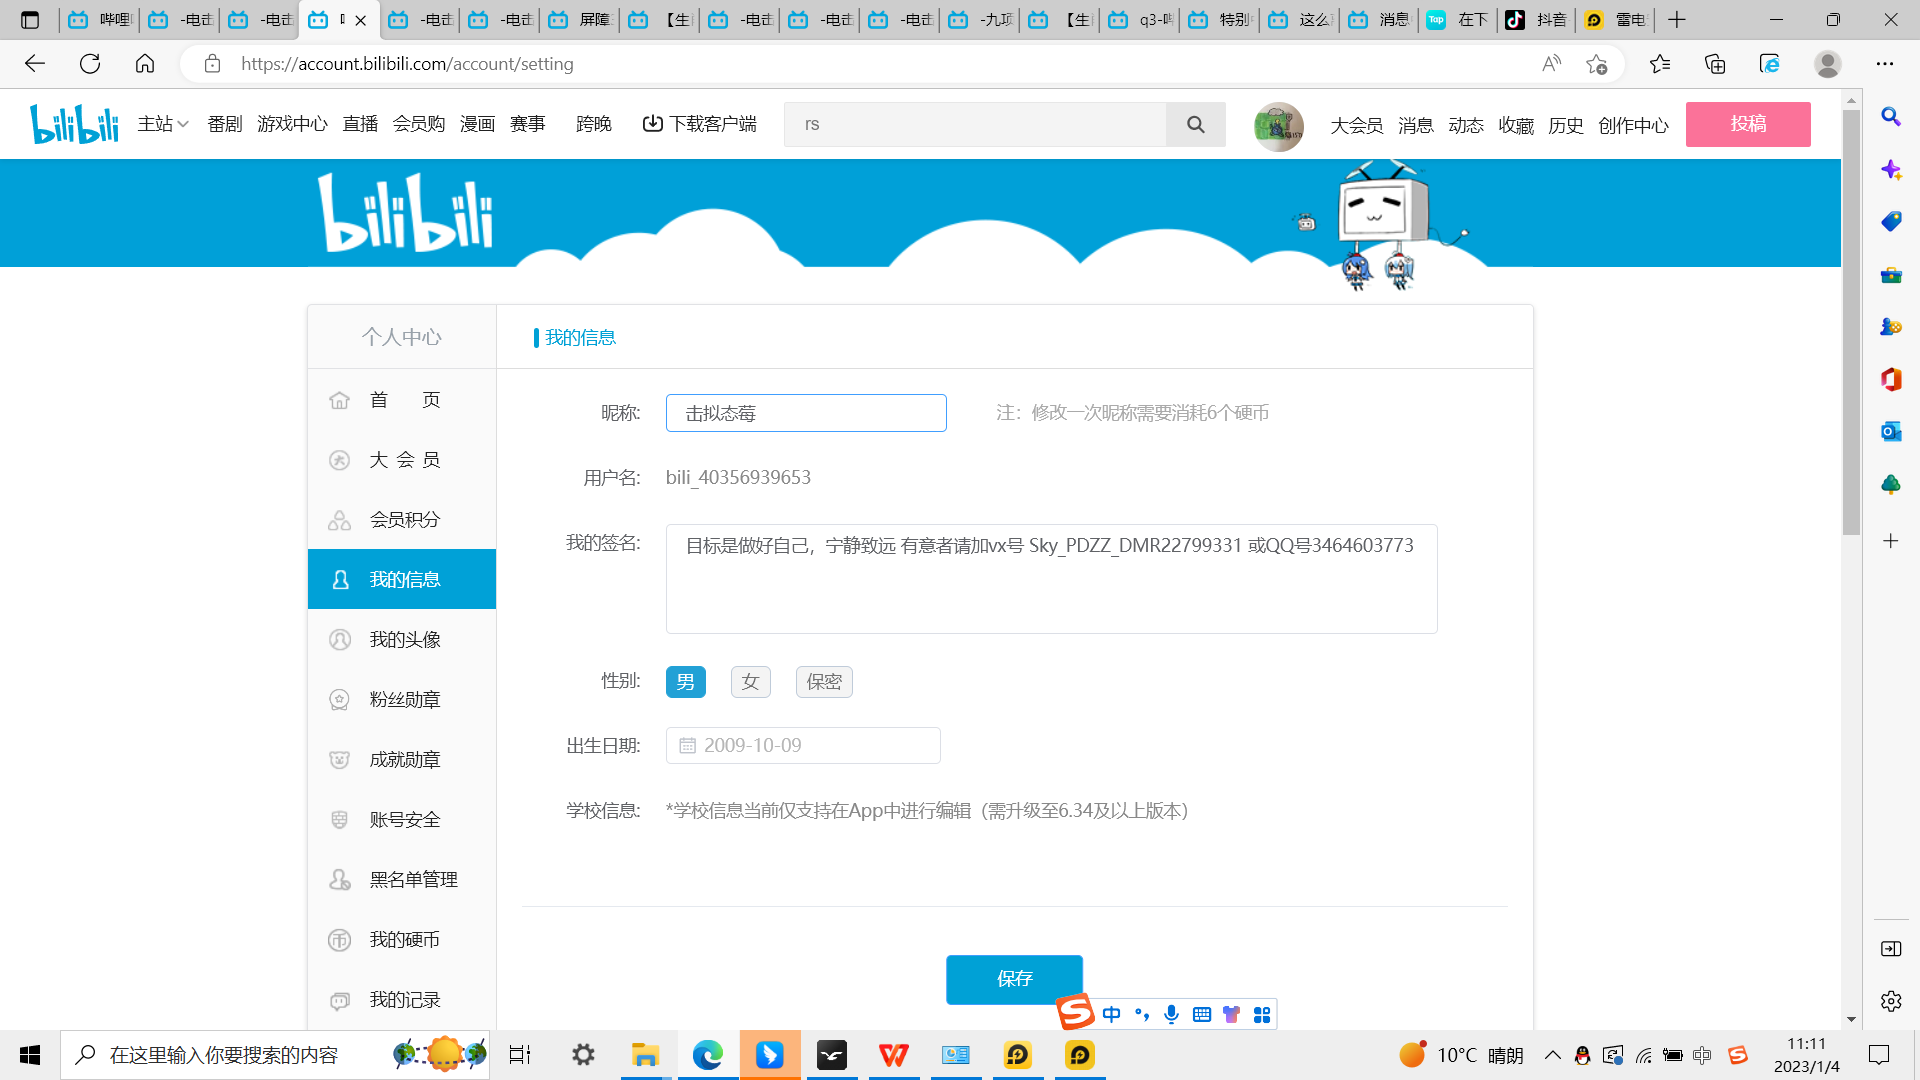Click the search magnifier button
Viewport: 1920px width, 1080px height.
(1196, 124)
